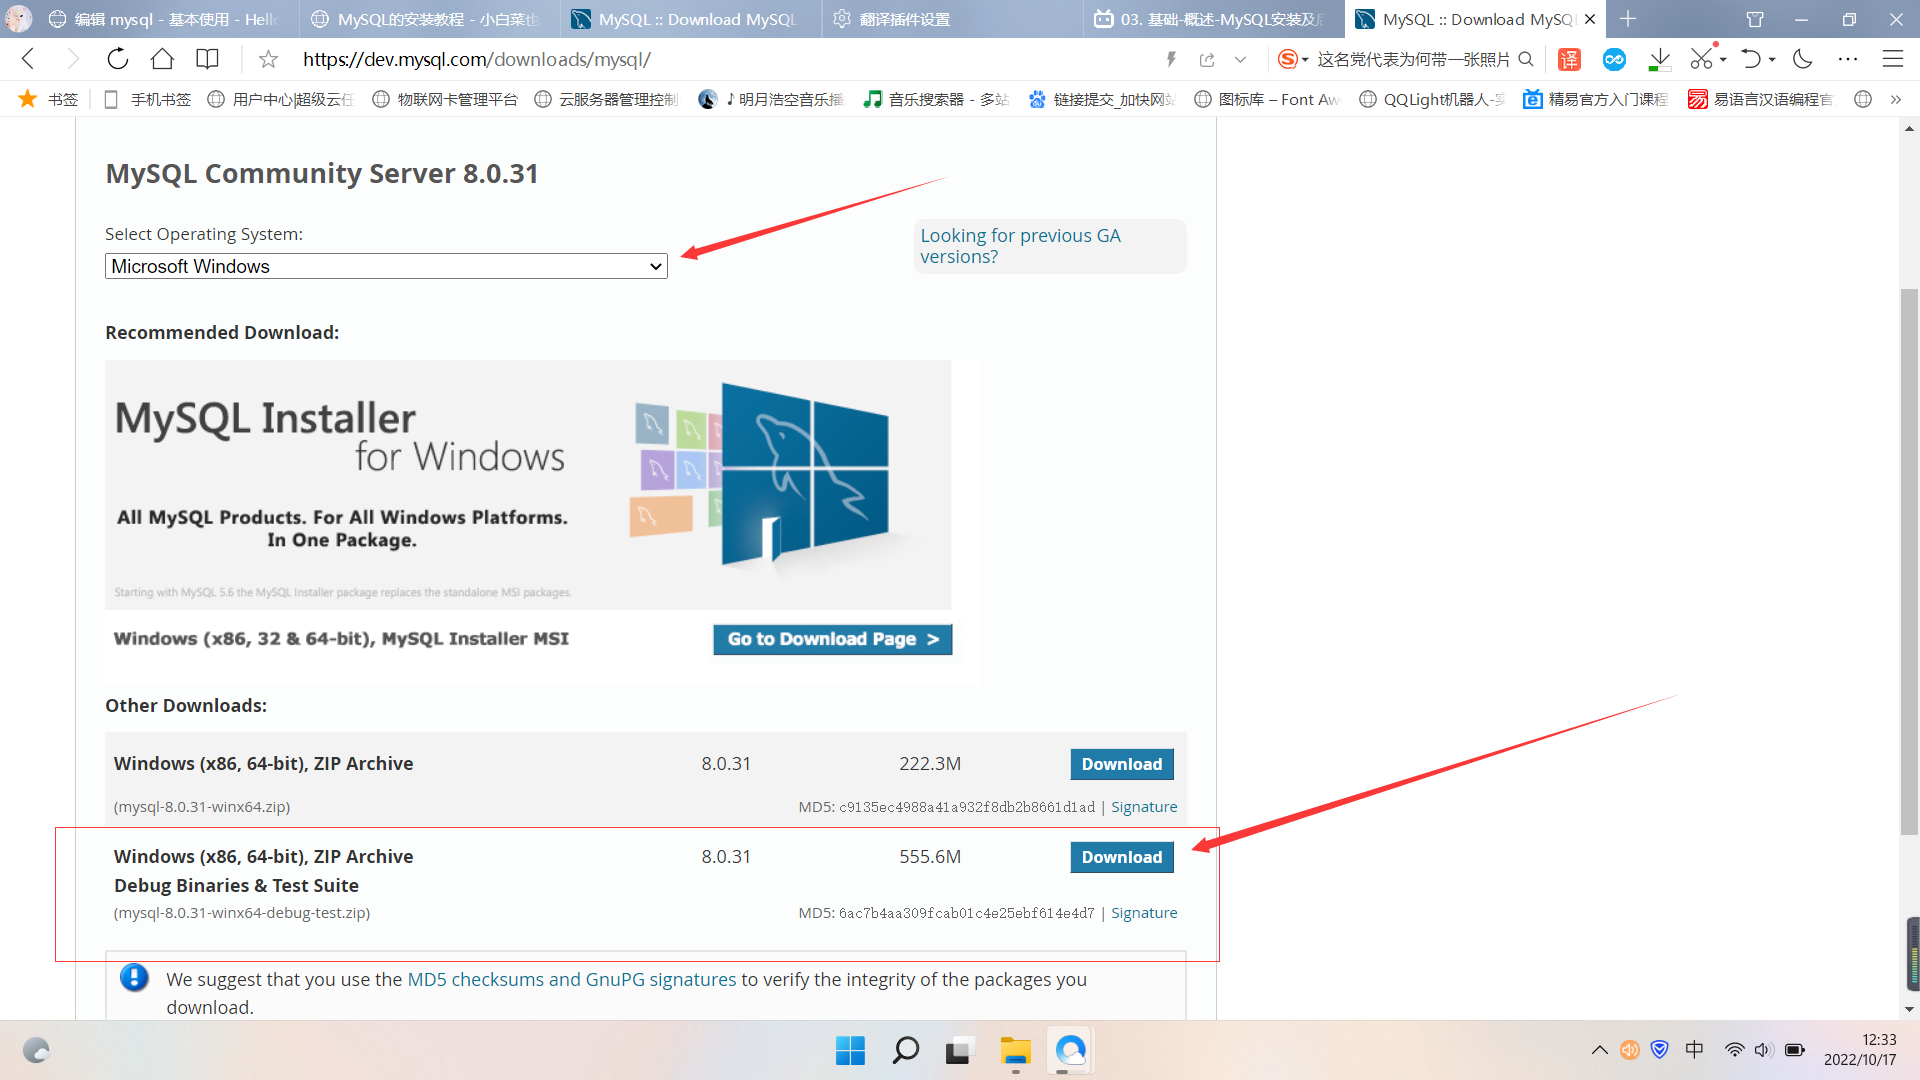Open File Explorer from the taskbar

click(x=1015, y=1050)
